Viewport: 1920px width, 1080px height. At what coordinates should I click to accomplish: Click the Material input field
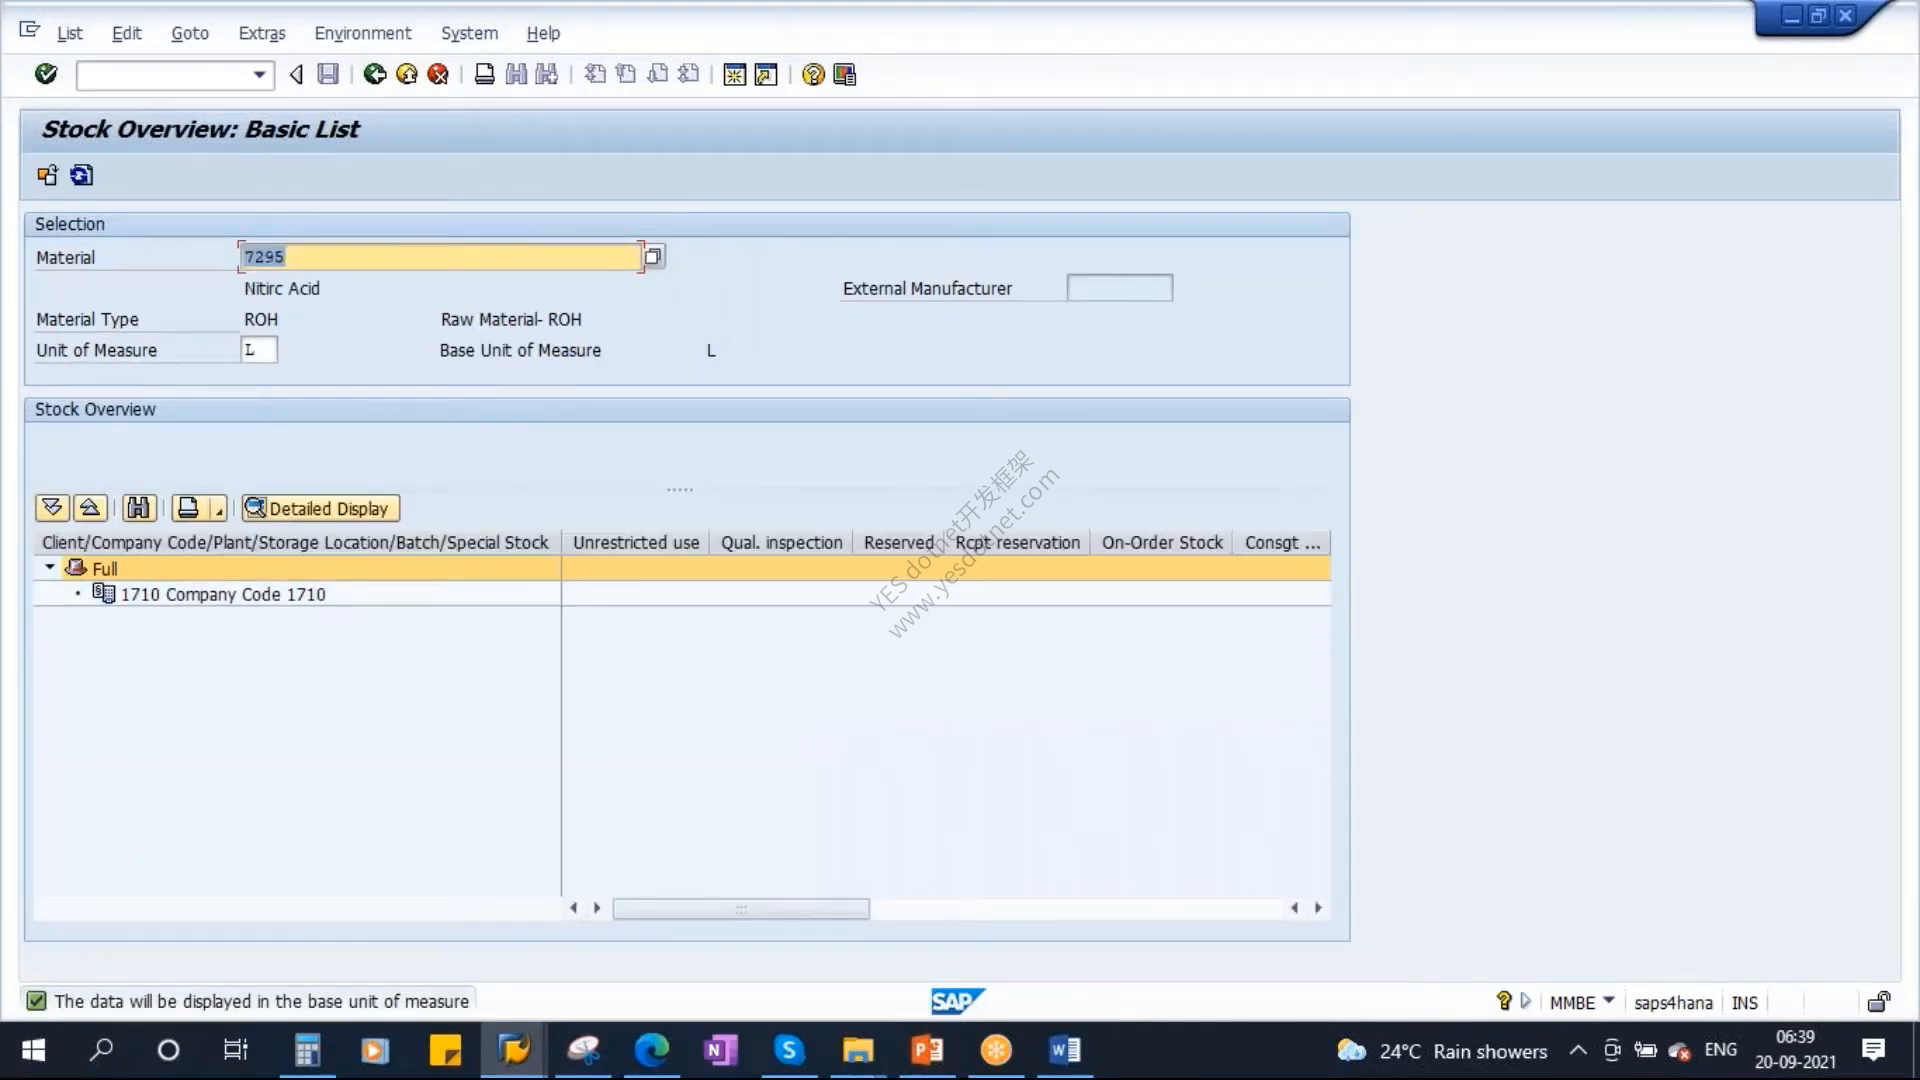click(440, 257)
